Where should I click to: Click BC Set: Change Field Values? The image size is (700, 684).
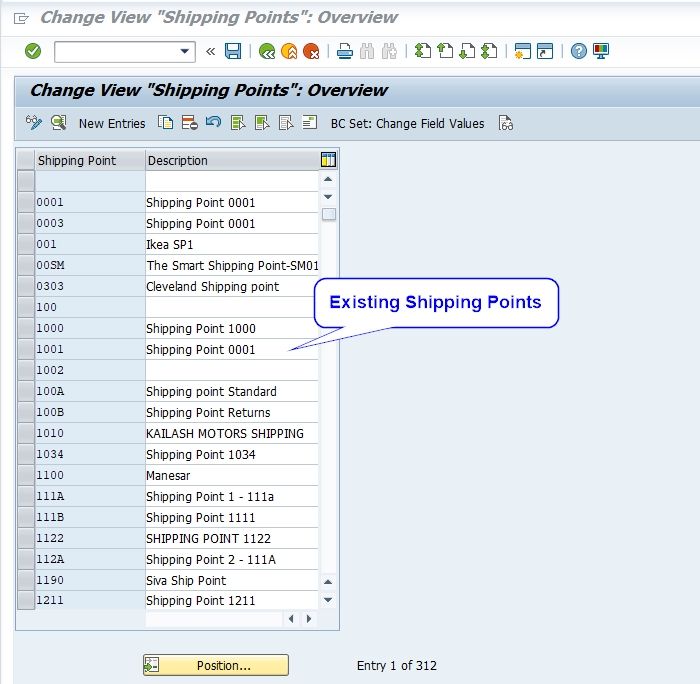[x=407, y=123]
